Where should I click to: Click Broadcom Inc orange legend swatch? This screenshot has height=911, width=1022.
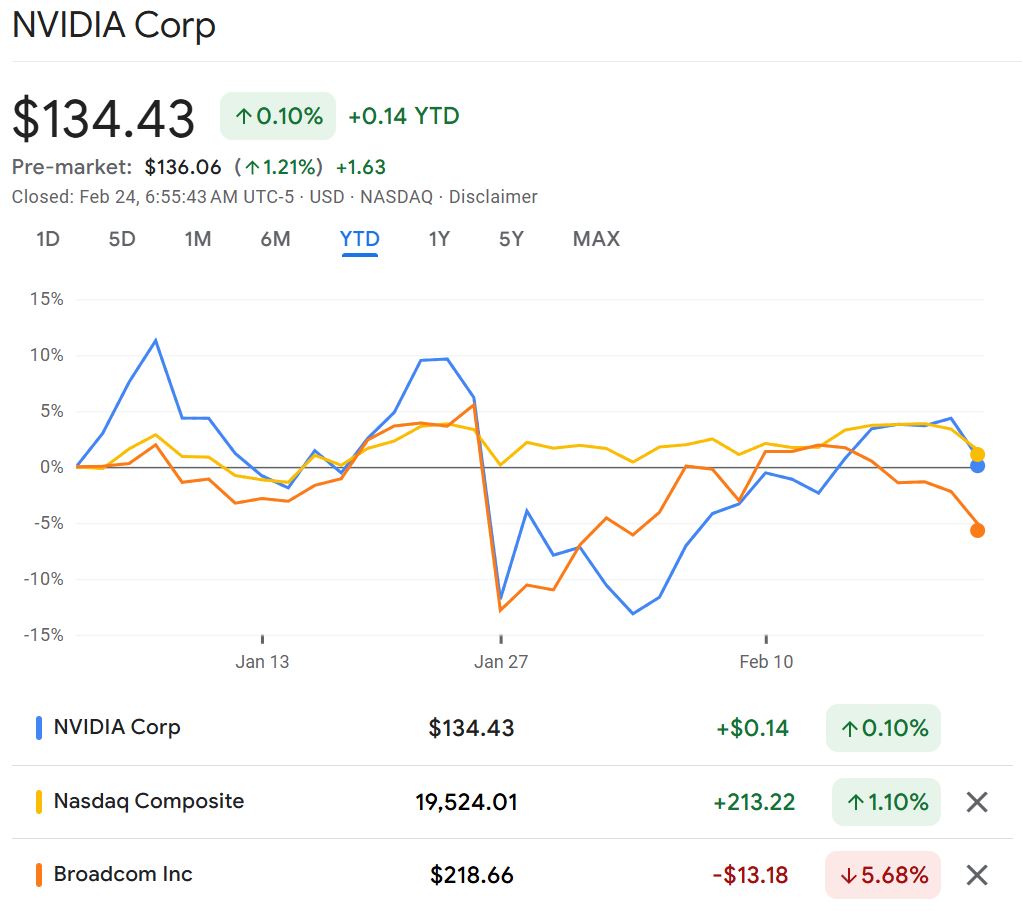pos(39,875)
